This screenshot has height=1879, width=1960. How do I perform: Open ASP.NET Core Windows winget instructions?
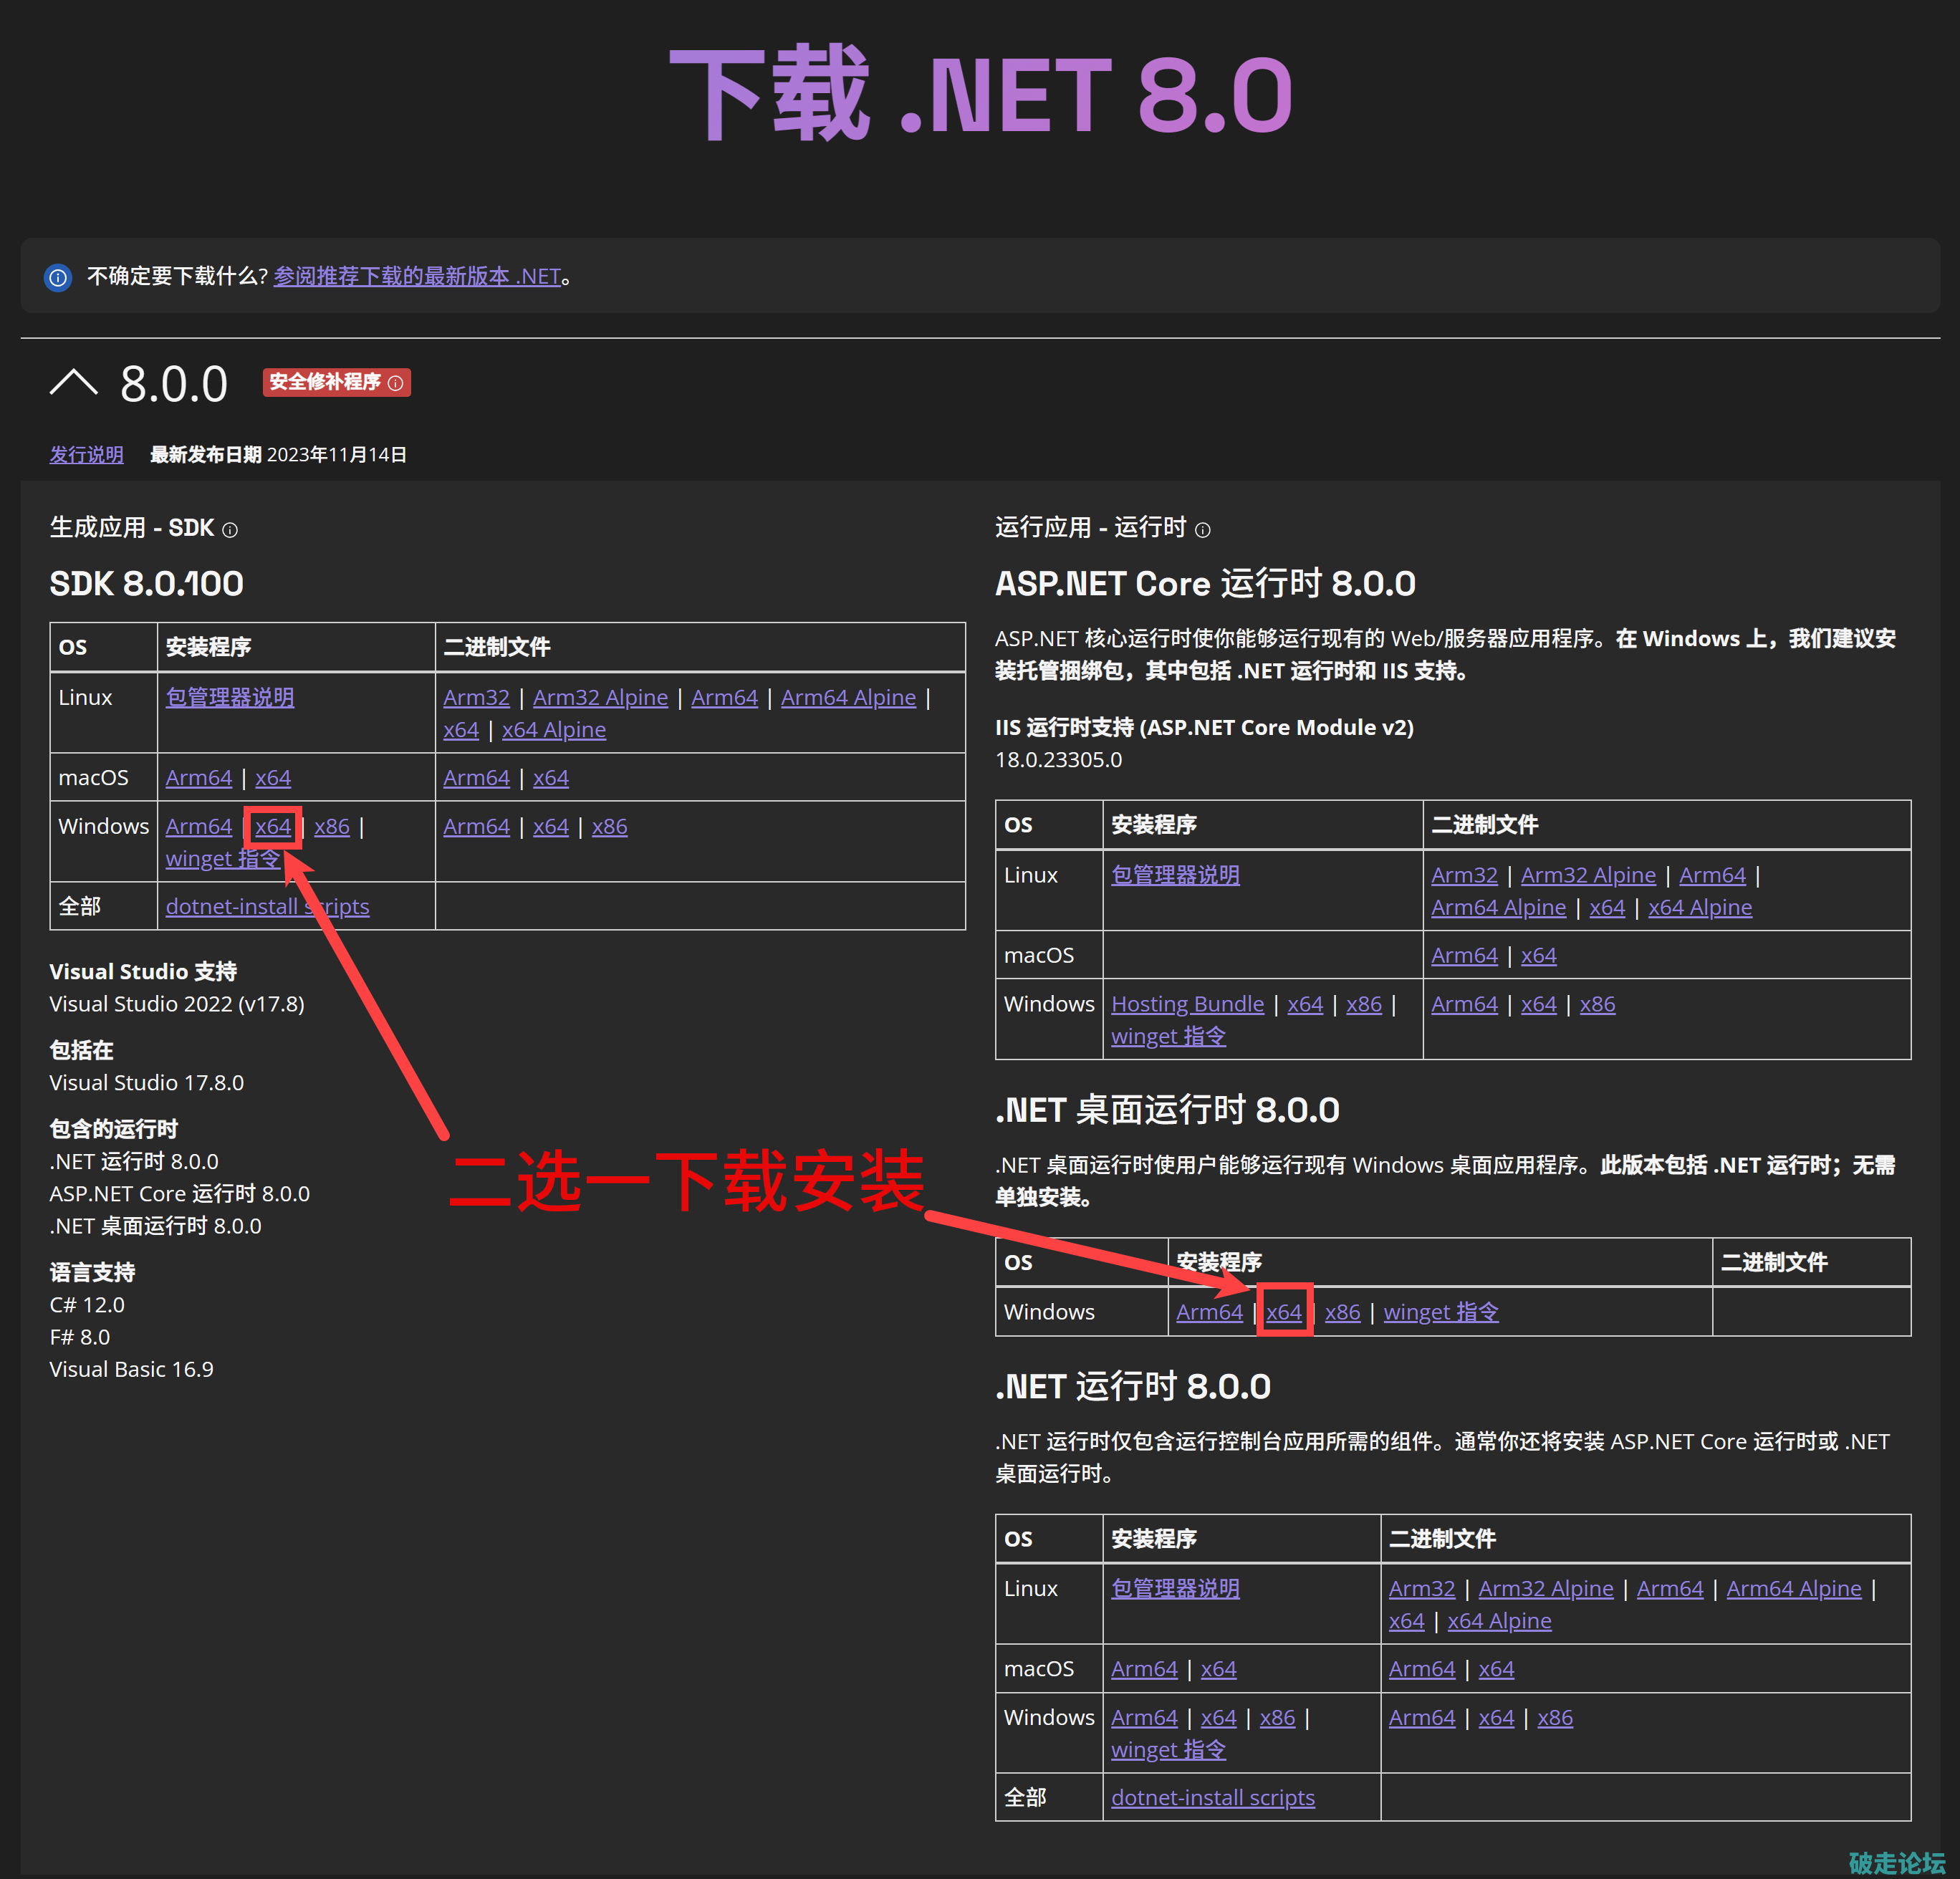(x=1169, y=1037)
